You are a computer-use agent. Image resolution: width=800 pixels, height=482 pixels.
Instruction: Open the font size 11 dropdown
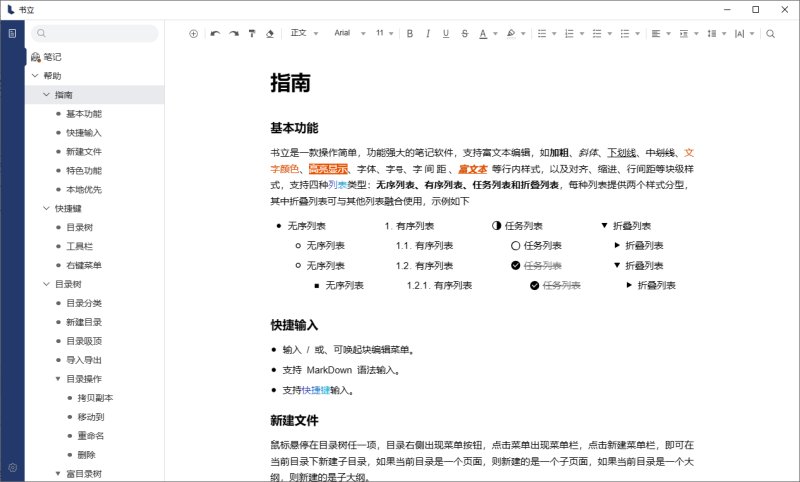pos(385,34)
